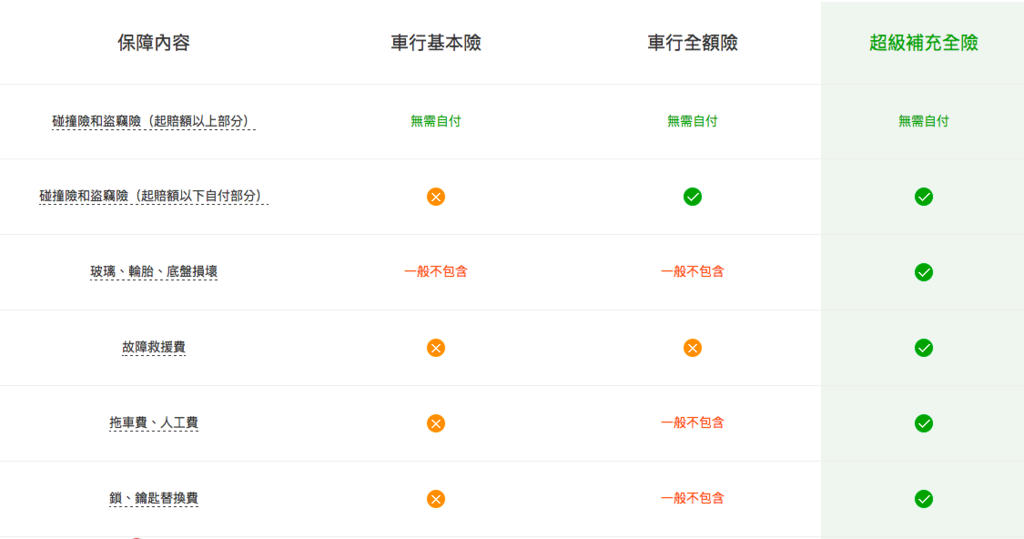Click orange X for 車行基本險 起賠額以下自付部分
Image resolution: width=1024 pixels, height=539 pixels.
436,197
